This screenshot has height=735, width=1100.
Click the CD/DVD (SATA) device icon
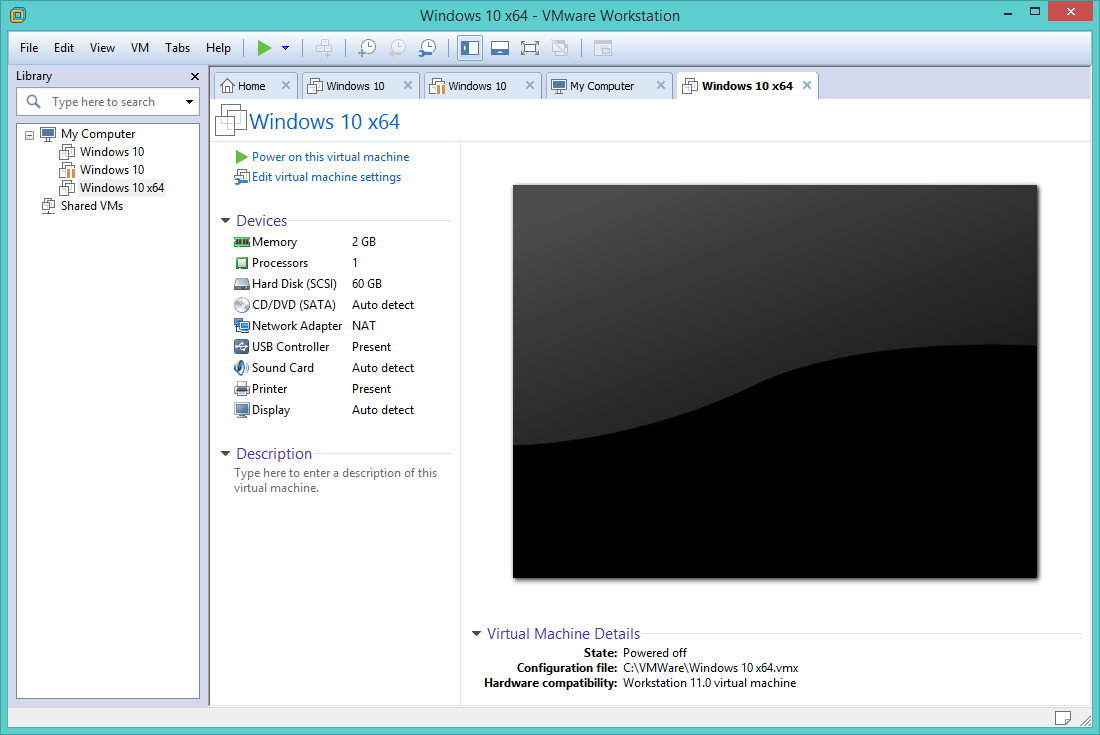point(241,305)
